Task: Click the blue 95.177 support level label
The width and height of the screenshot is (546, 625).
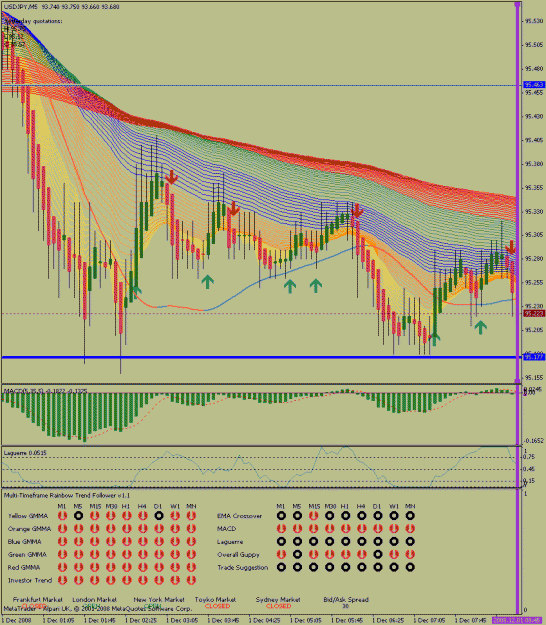Action: 534,357
